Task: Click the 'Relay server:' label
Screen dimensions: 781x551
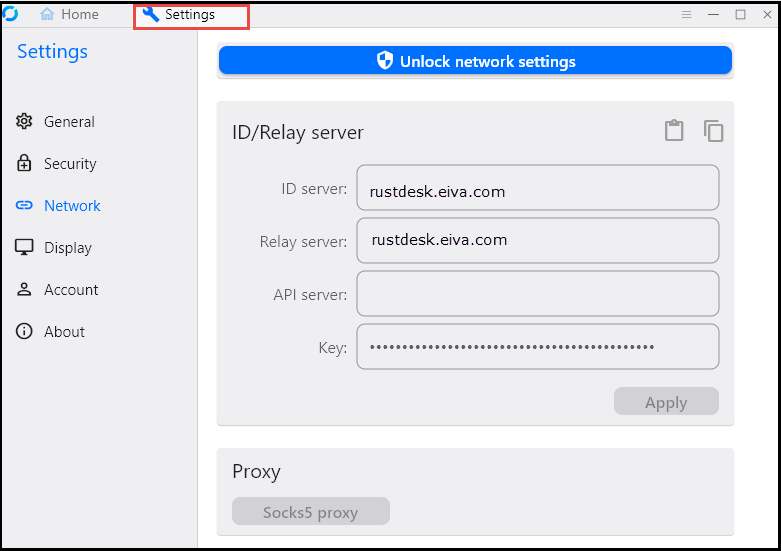Action: point(303,242)
